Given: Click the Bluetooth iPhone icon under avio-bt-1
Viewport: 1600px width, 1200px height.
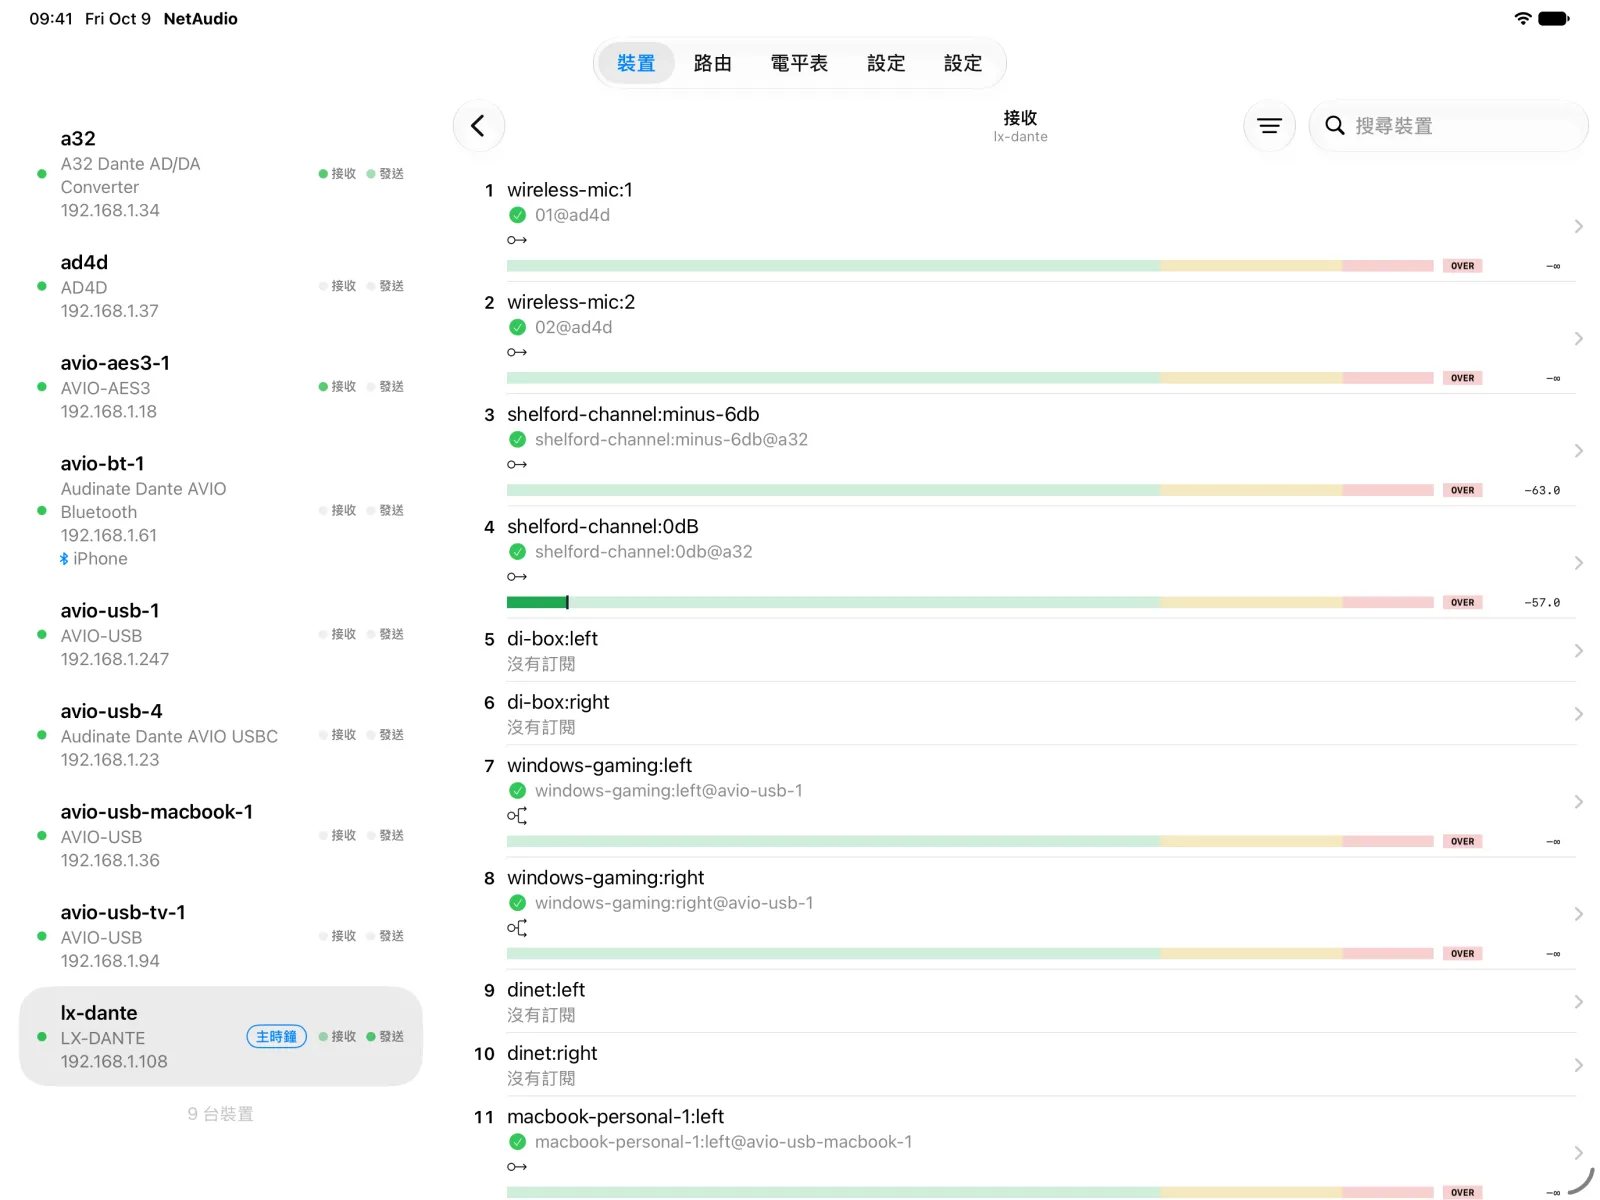Looking at the screenshot, I should pos(64,559).
